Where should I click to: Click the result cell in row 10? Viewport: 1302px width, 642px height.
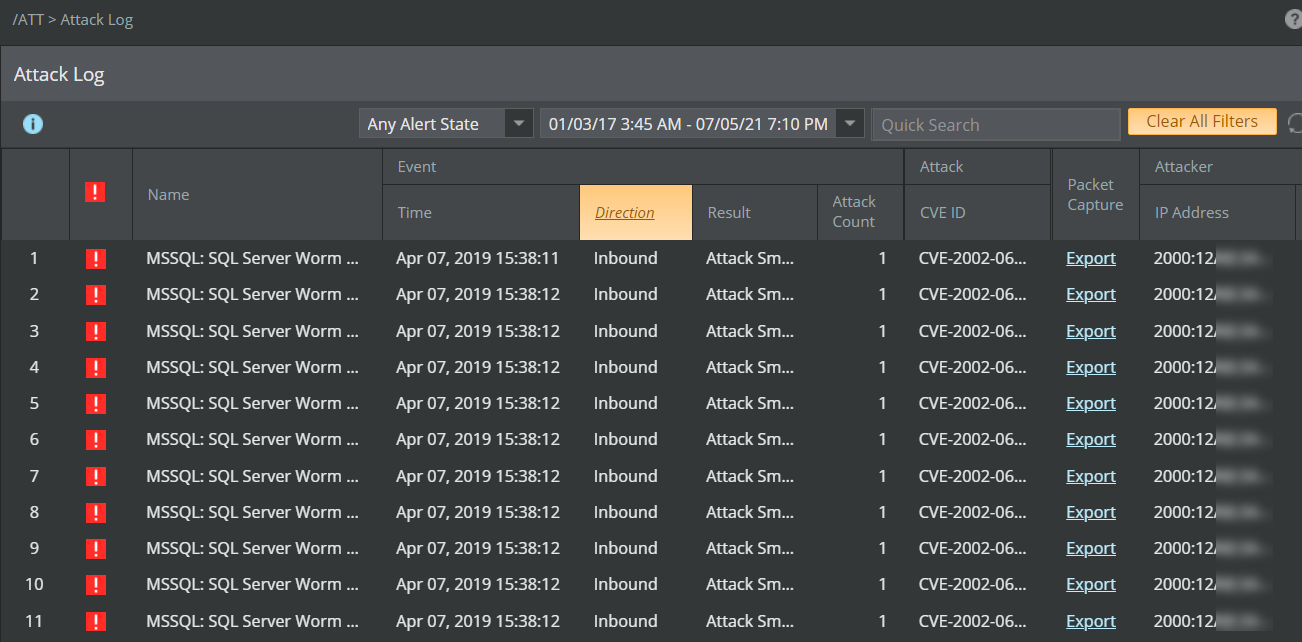pos(750,584)
